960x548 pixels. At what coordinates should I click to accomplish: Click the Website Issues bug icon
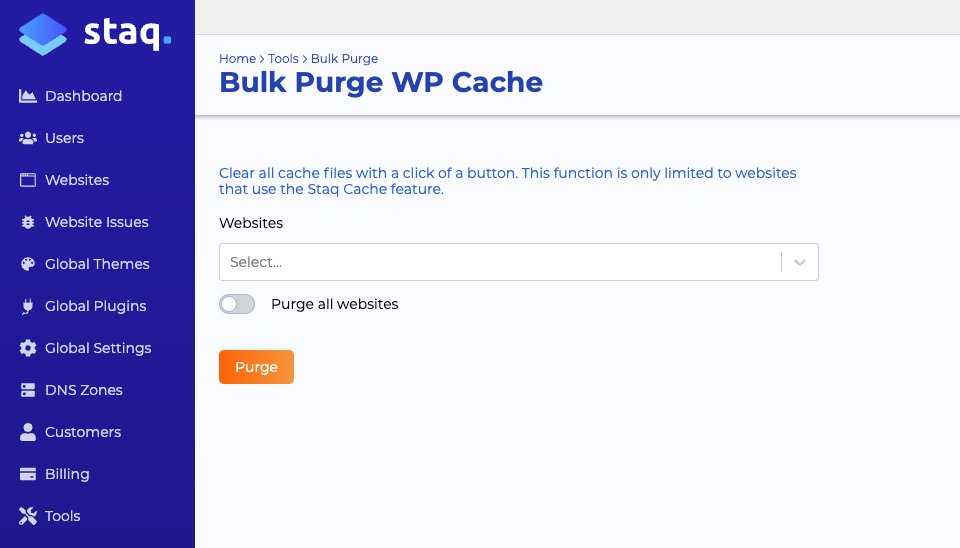[28, 222]
